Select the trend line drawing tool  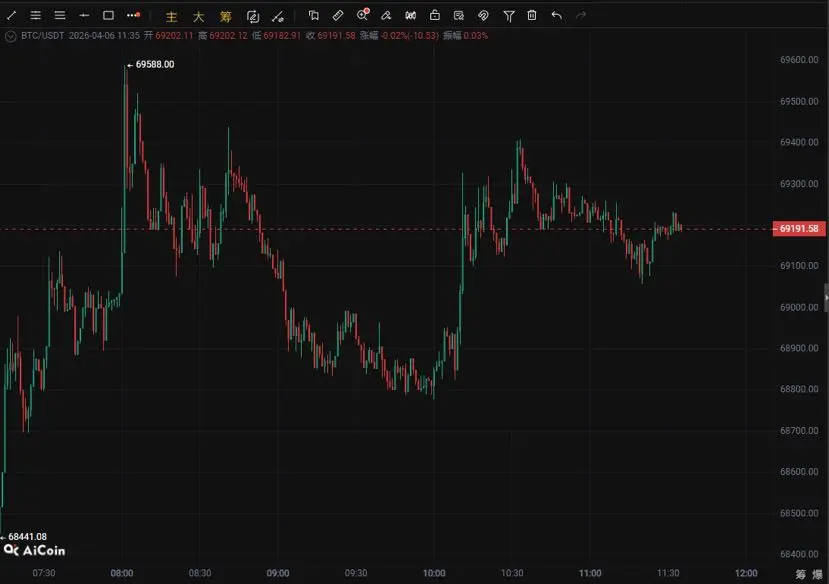[x=11, y=15]
